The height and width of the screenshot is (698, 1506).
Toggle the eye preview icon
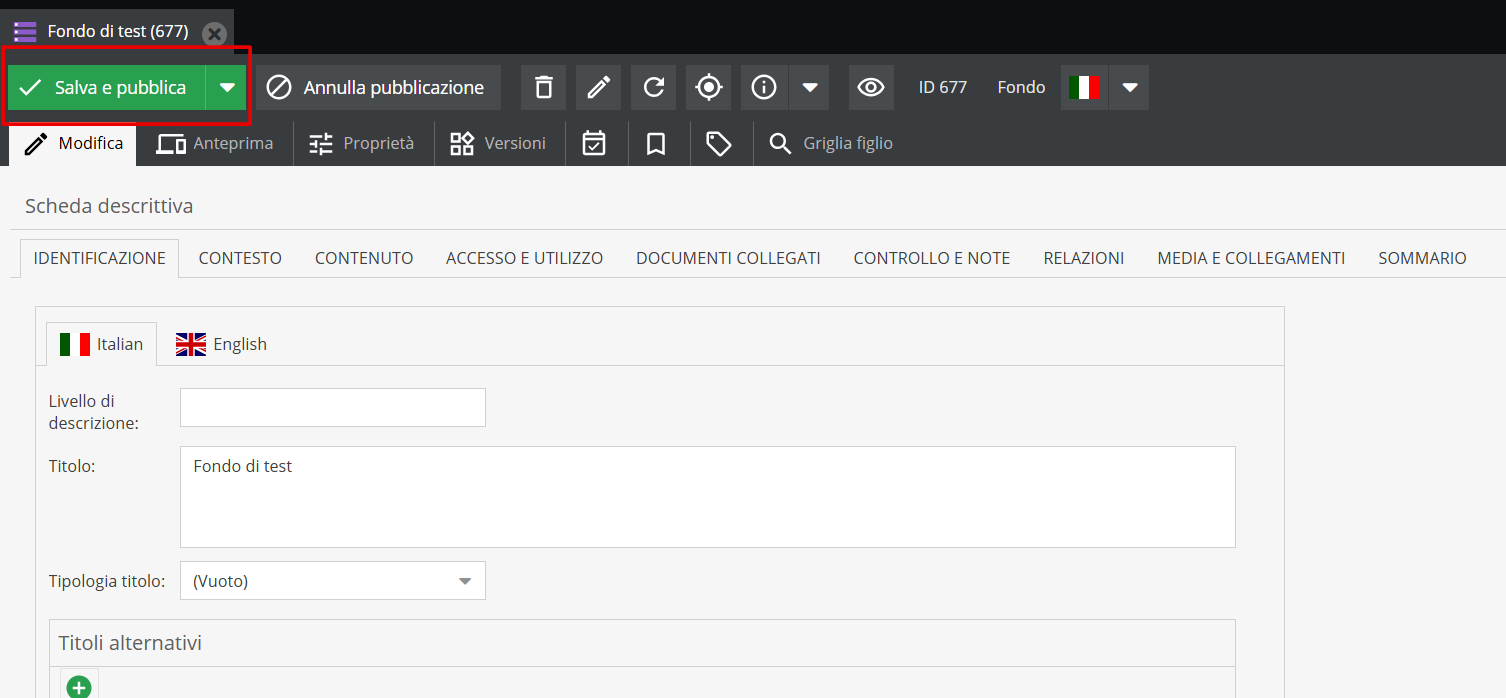coord(871,88)
